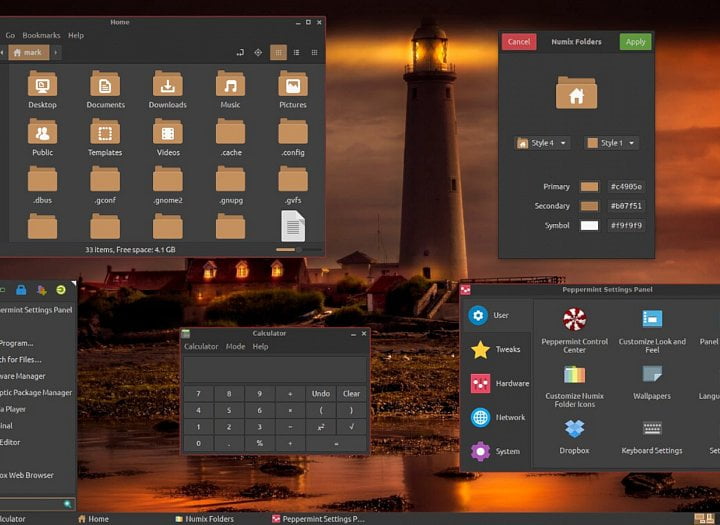Open Dropbox in settings panel
The height and width of the screenshot is (525, 720).
coord(574,437)
